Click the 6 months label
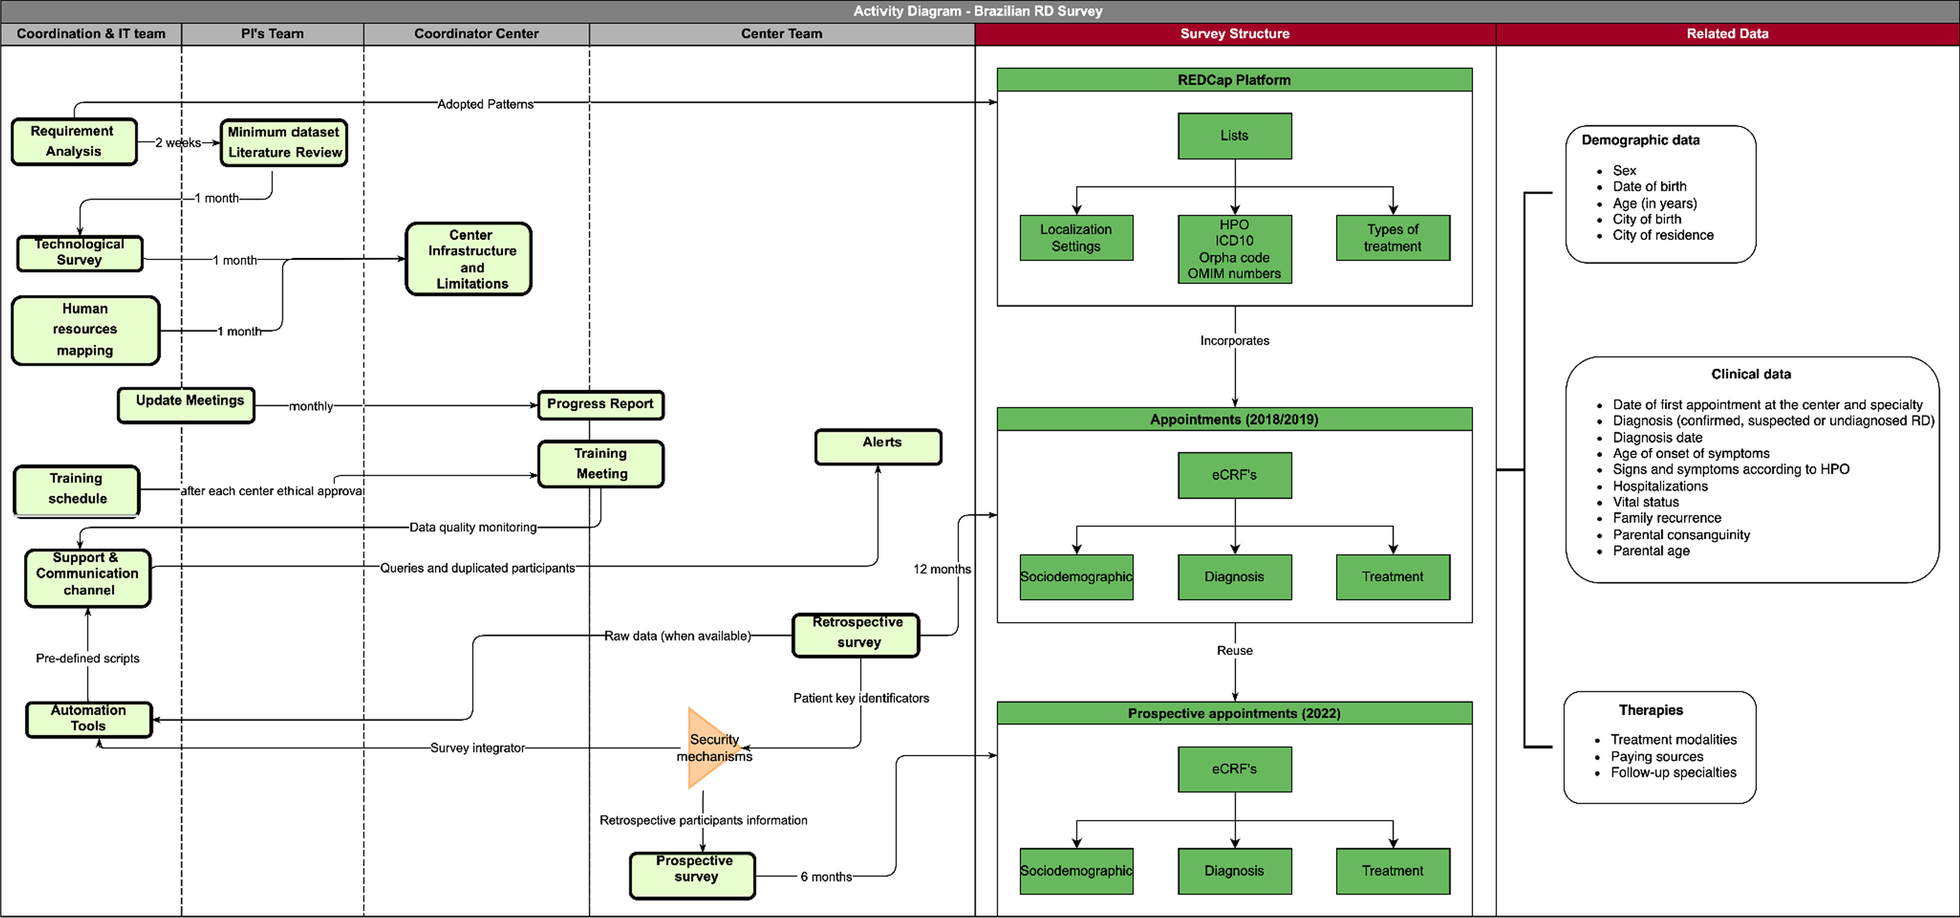The image size is (1960, 918). coord(826,877)
